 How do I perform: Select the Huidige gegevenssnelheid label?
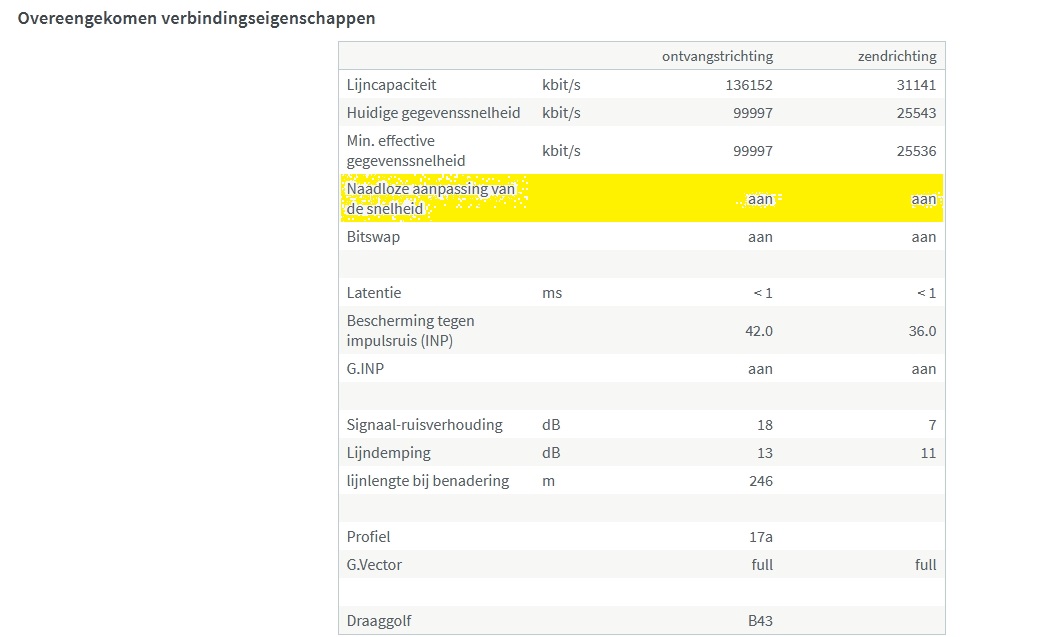(x=433, y=113)
